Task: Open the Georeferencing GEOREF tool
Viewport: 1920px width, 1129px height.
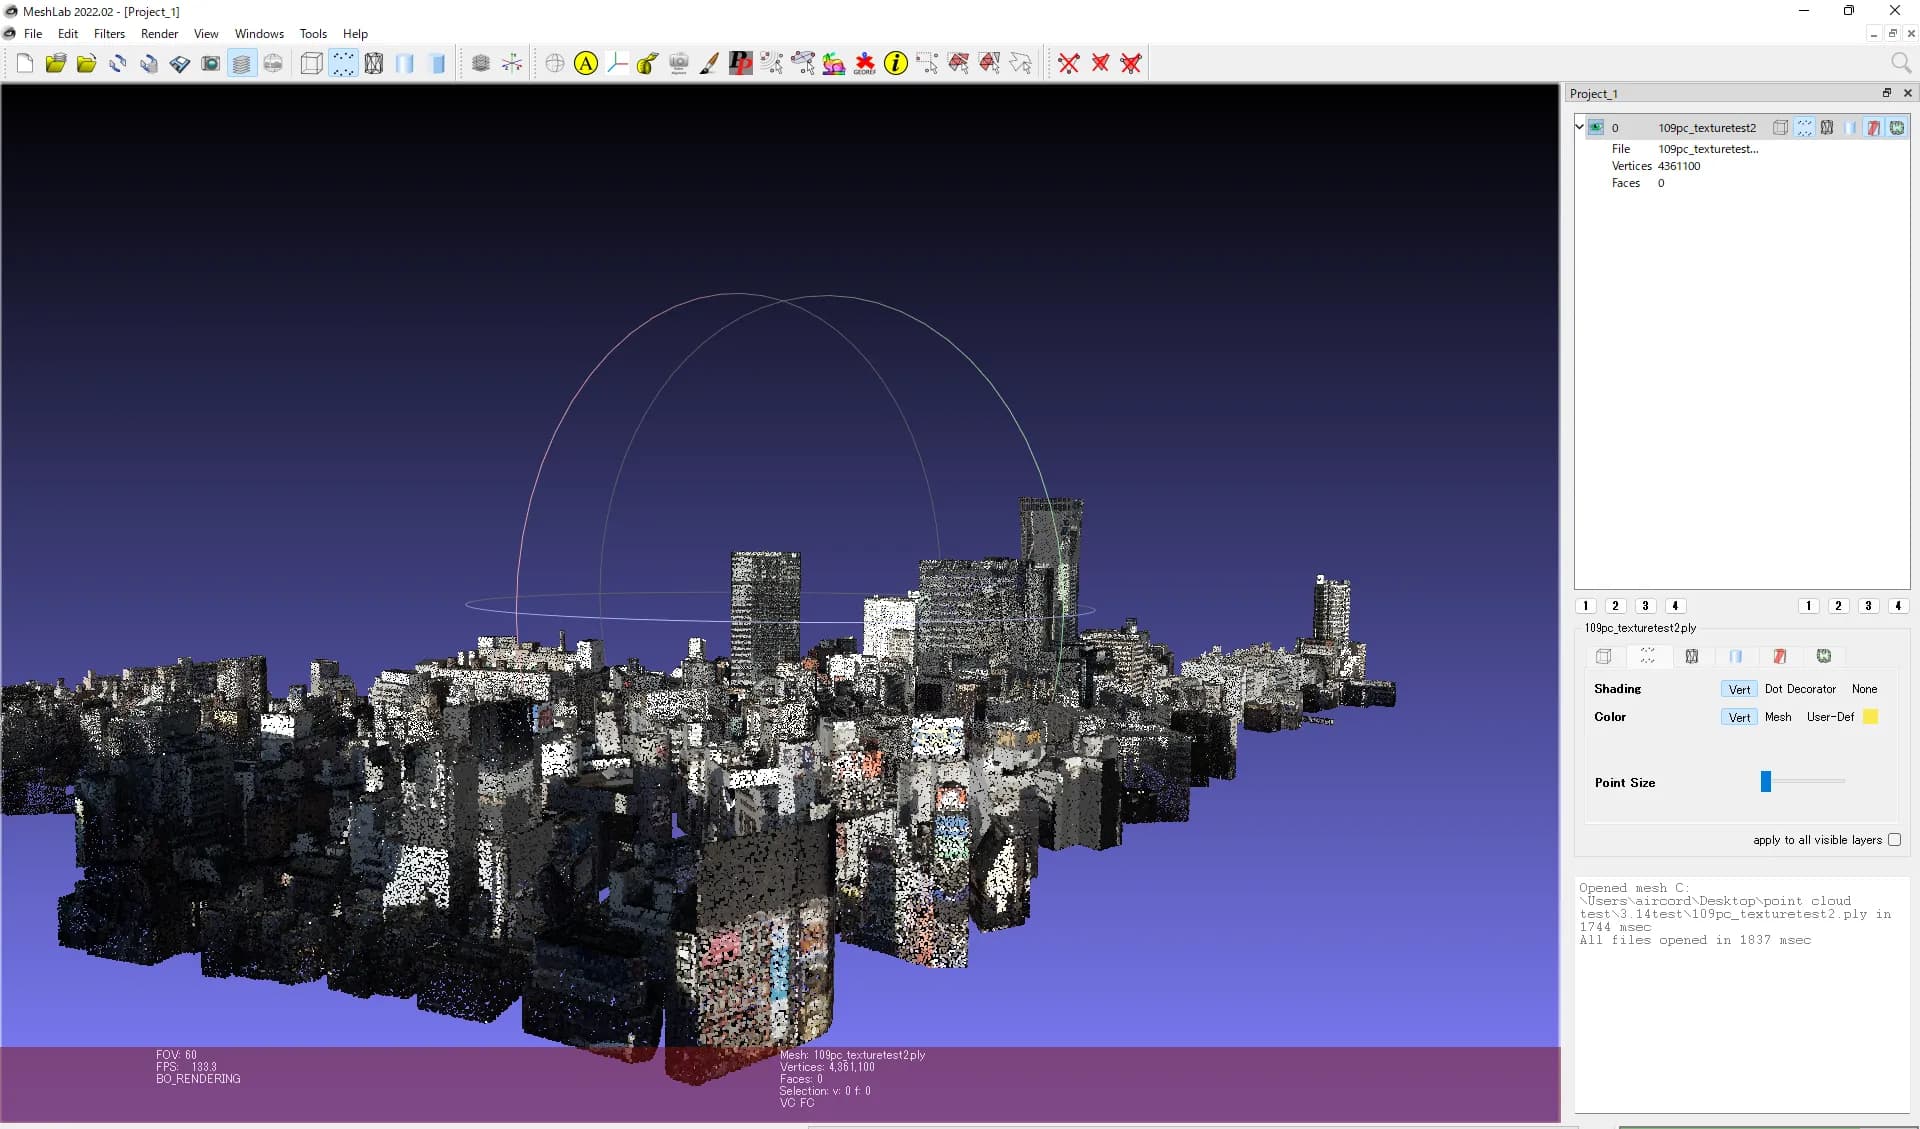Action: coord(864,64)
